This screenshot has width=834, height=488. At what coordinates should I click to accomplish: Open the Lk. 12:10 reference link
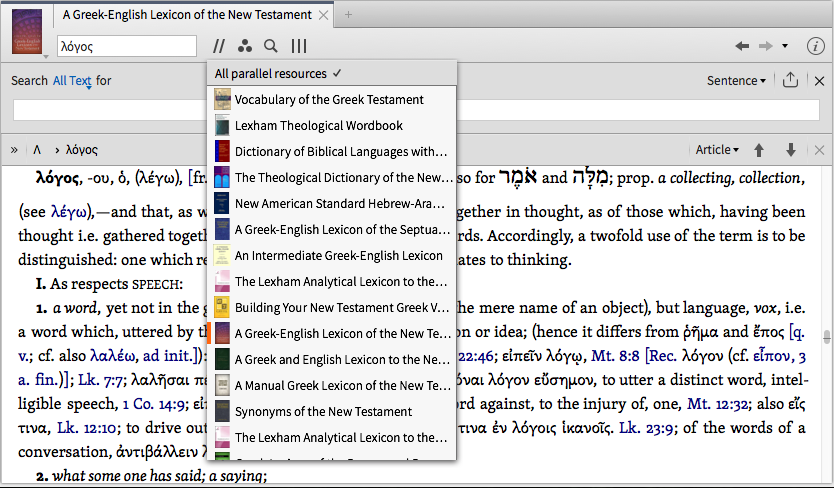tap(87, 428)
